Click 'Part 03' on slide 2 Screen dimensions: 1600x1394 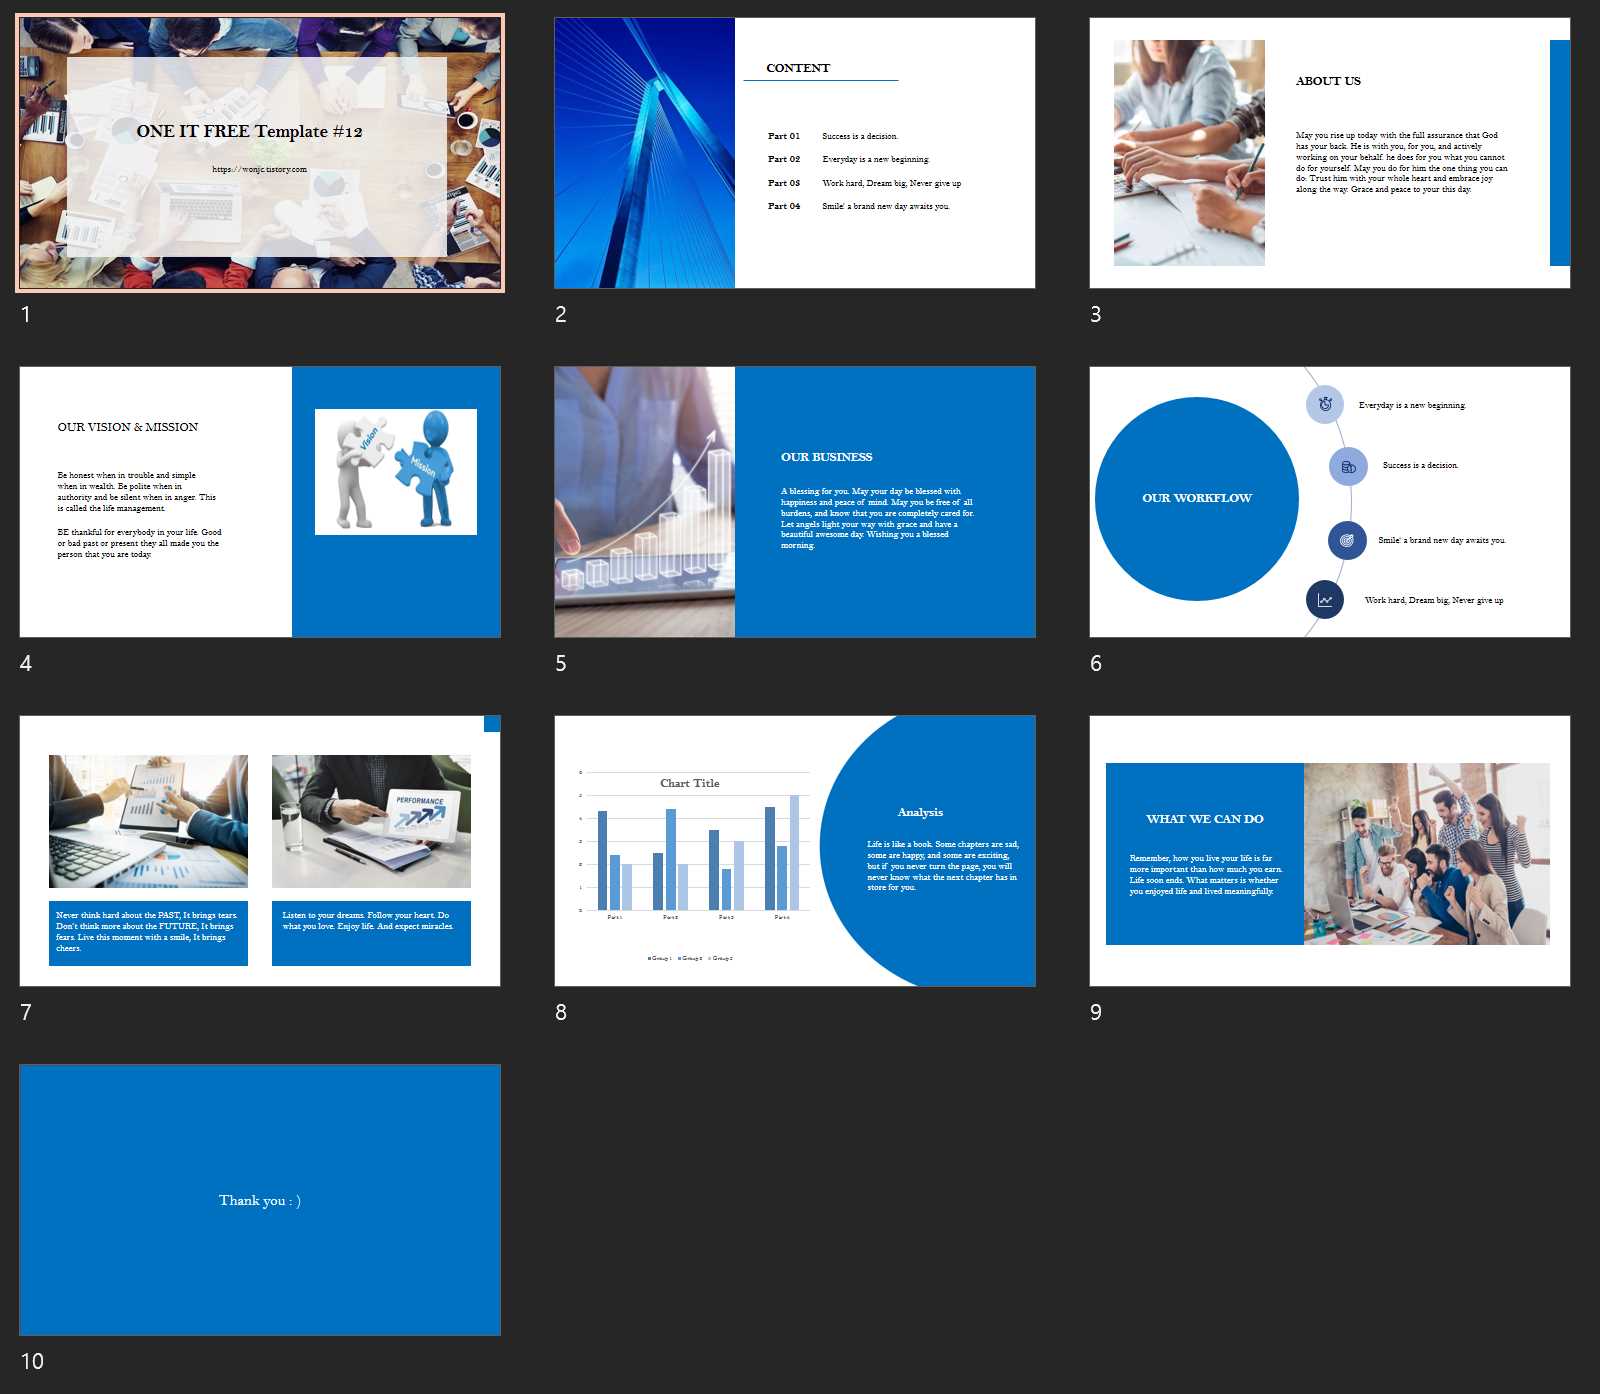point(784,183)
